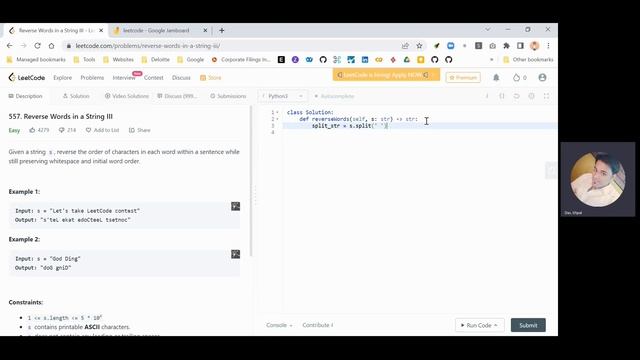Open the Chrome extensions puzzle icon
This screenshot has height=360, width=640.
[x=506, y=46]
